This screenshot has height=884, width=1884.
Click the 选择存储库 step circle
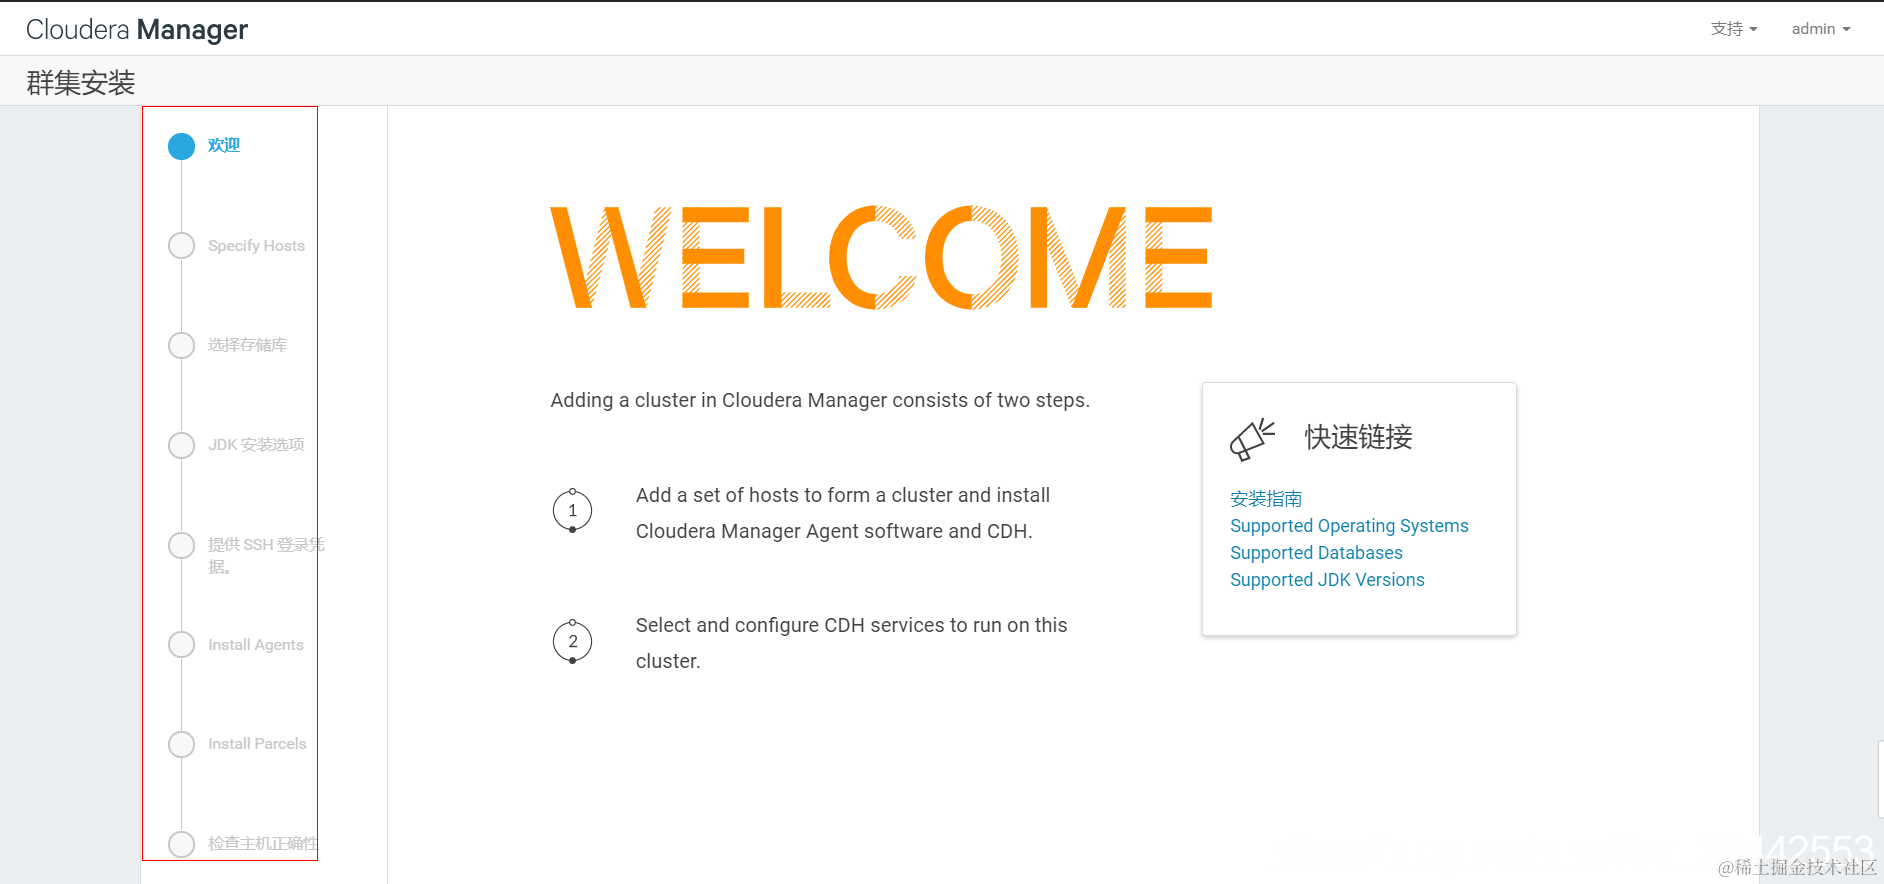(181, 345)
